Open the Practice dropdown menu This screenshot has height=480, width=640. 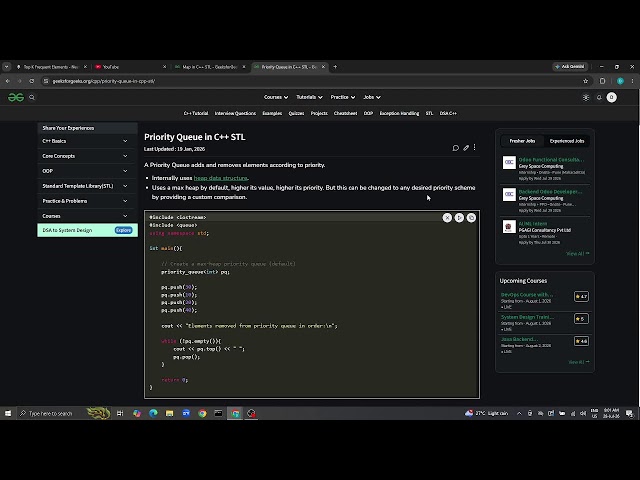(x=342, y=97)
